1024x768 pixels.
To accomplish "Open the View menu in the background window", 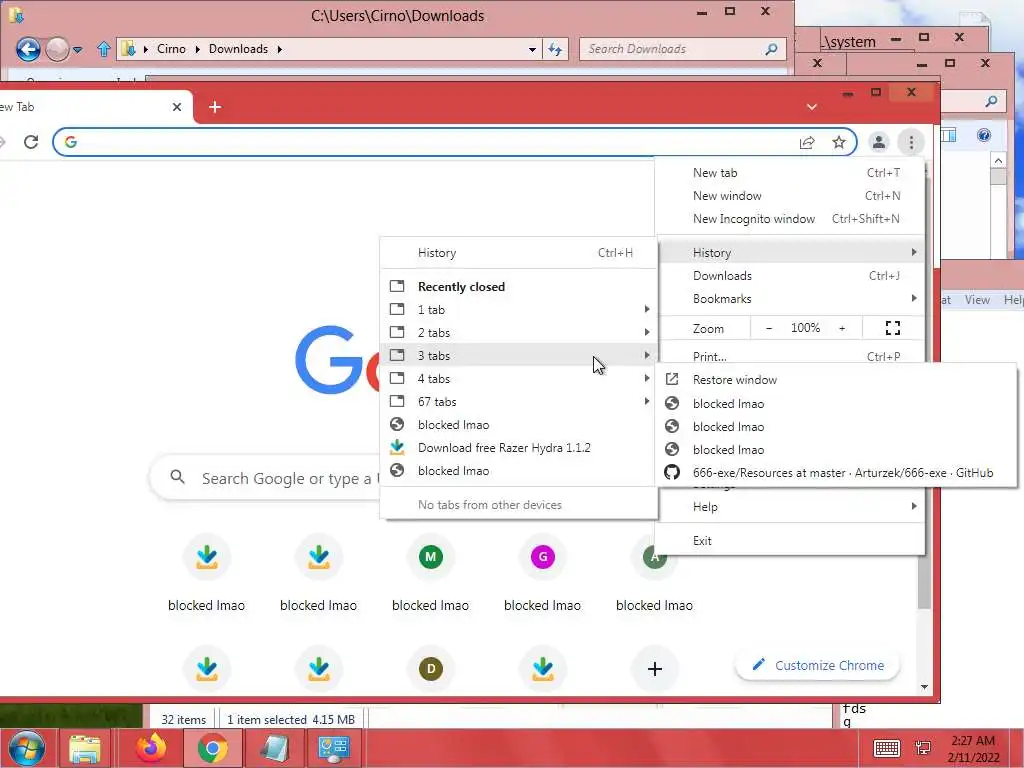I will tap(977, 300).
